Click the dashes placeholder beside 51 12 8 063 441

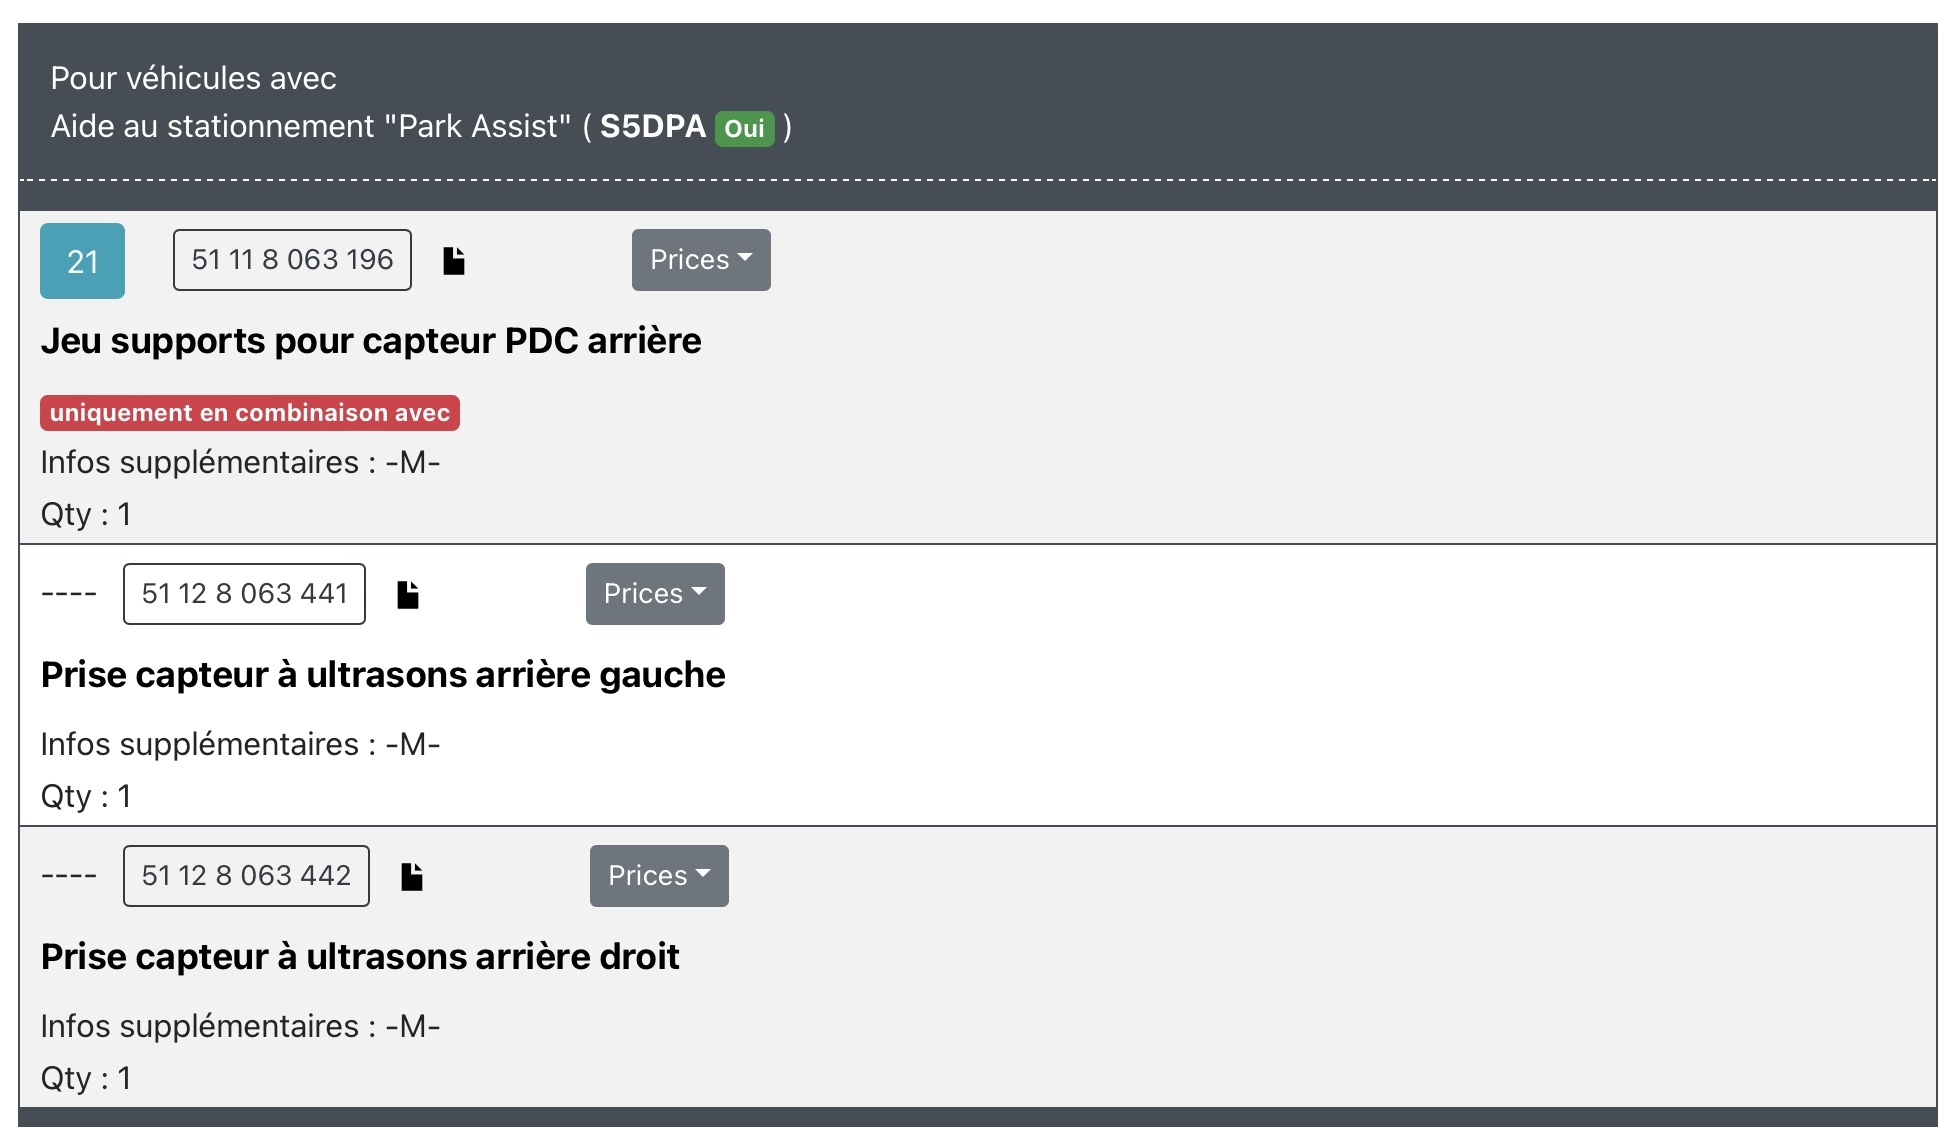click(x=69, y=594)
